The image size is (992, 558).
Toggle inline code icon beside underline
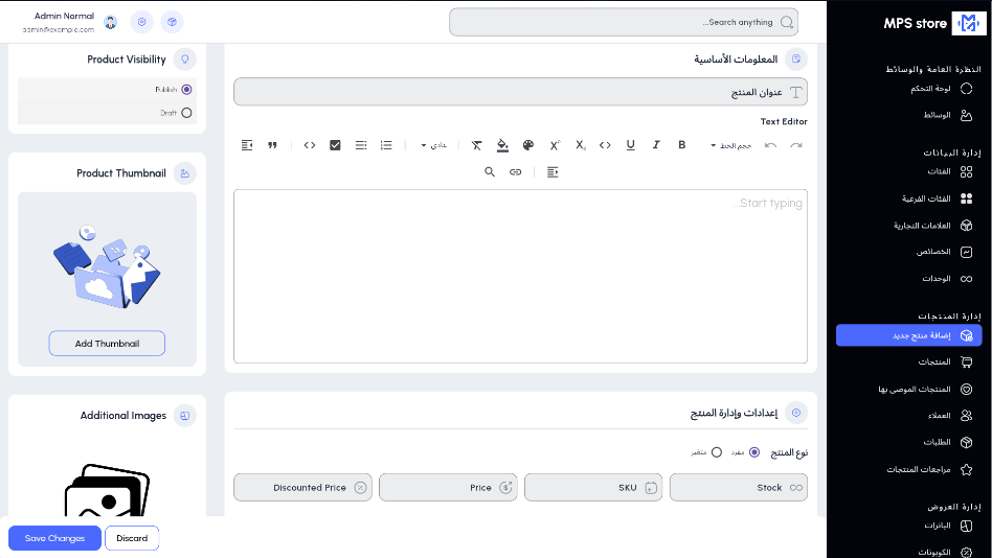[x=605, y=145]
